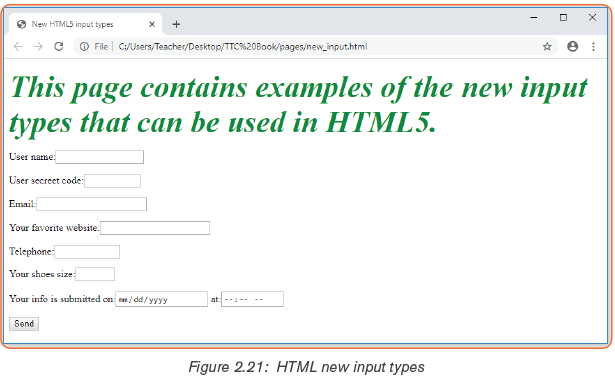The image size is (615, 379).
Task: Click into the Email input box
Action: [92, 204]
